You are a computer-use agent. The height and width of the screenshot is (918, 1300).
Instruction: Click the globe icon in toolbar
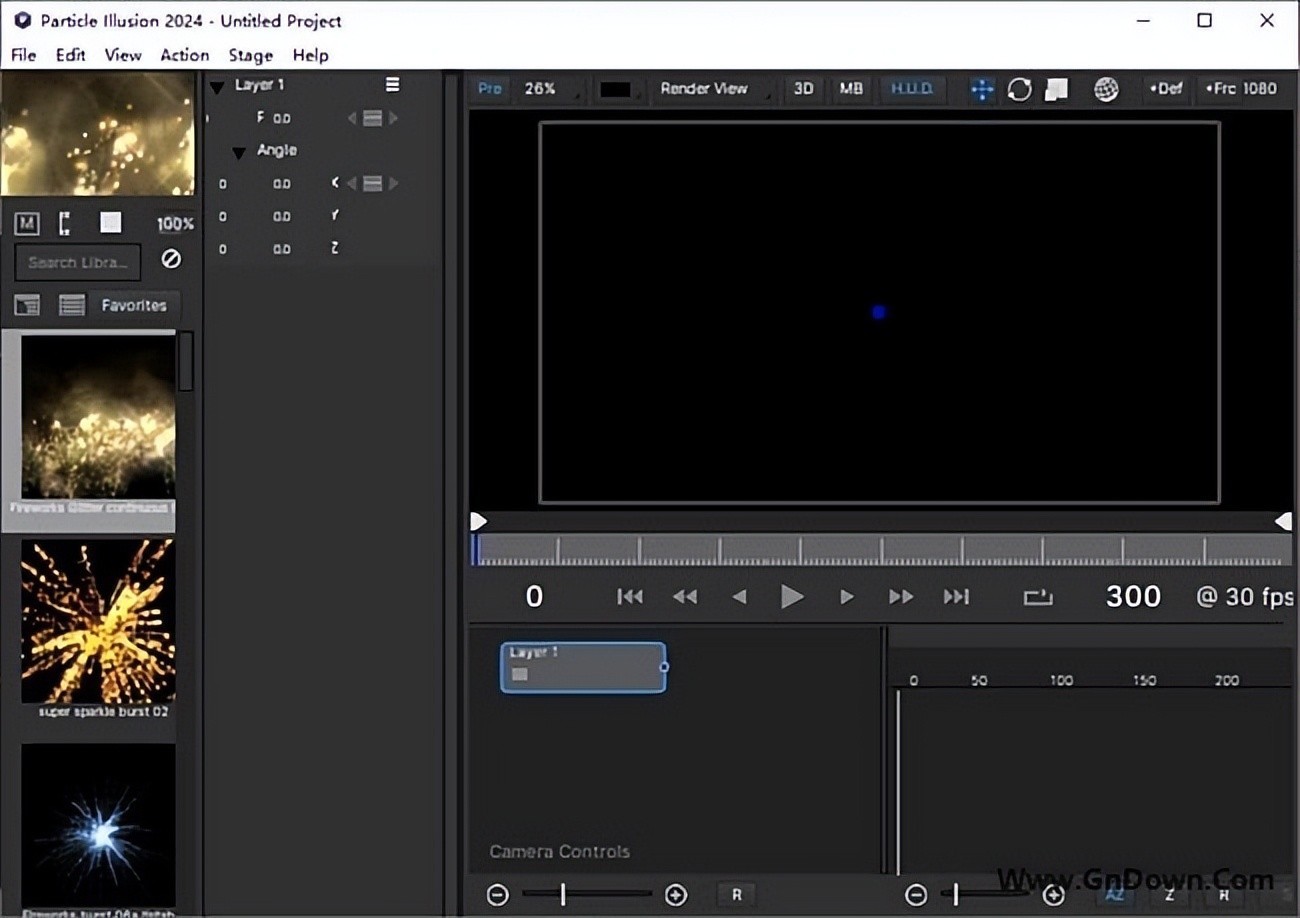[1106, 90]
